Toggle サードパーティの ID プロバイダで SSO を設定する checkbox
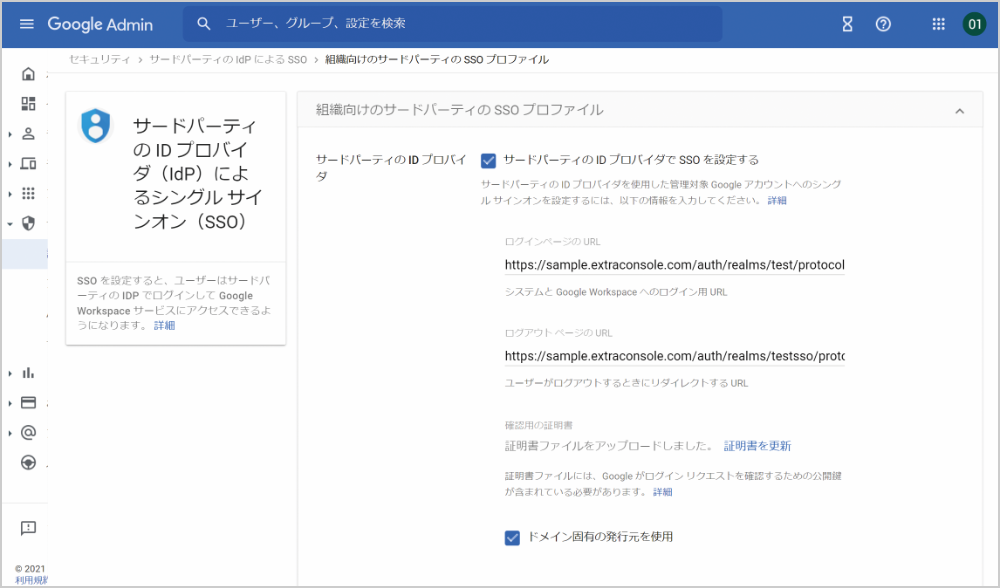This screenshot has height=588, width=1000. point(488,160)
